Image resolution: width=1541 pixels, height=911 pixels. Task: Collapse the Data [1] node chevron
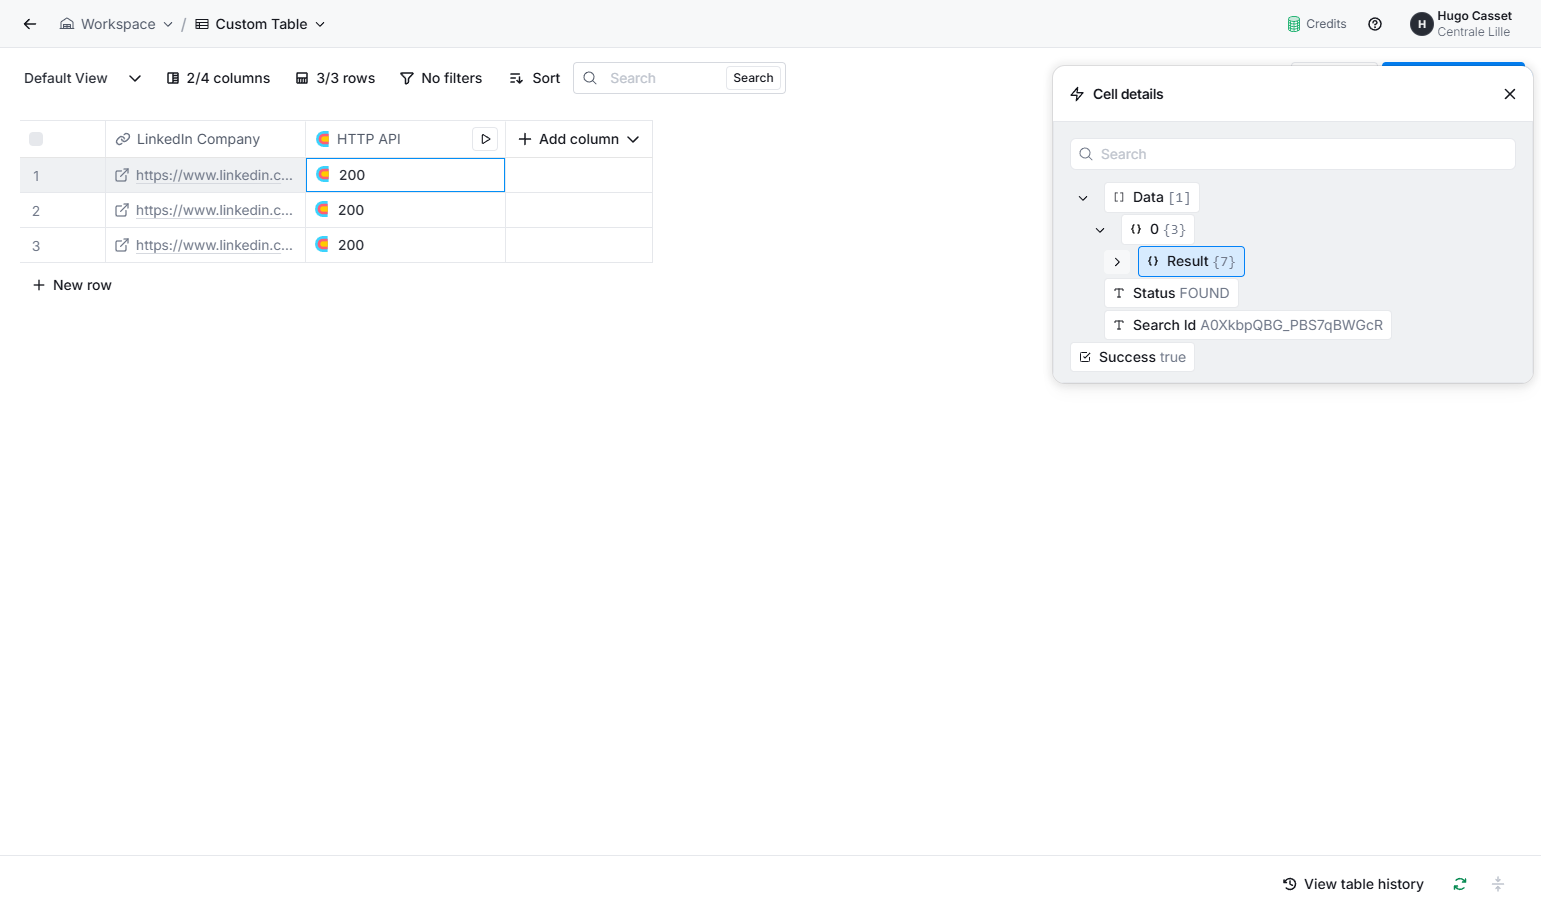pos(1083,198)
